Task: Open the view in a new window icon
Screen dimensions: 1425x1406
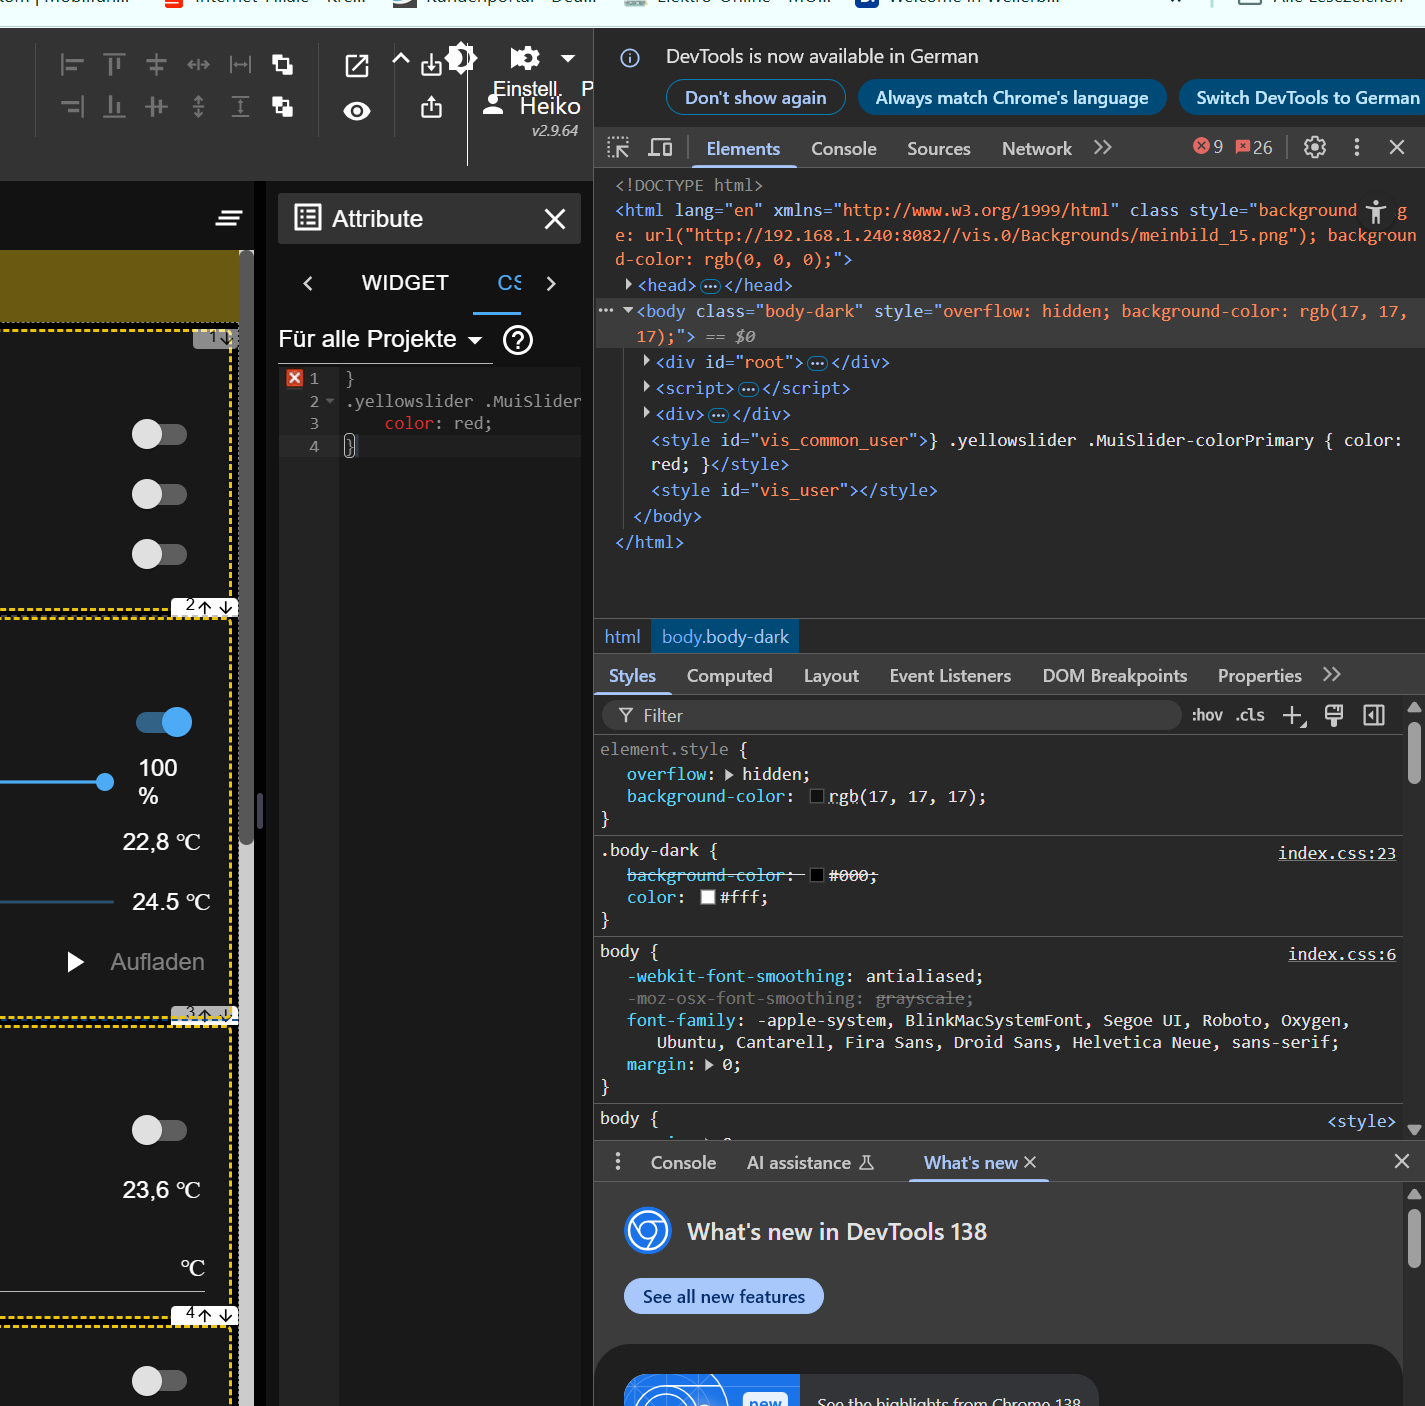Action: tap(357, 66)
